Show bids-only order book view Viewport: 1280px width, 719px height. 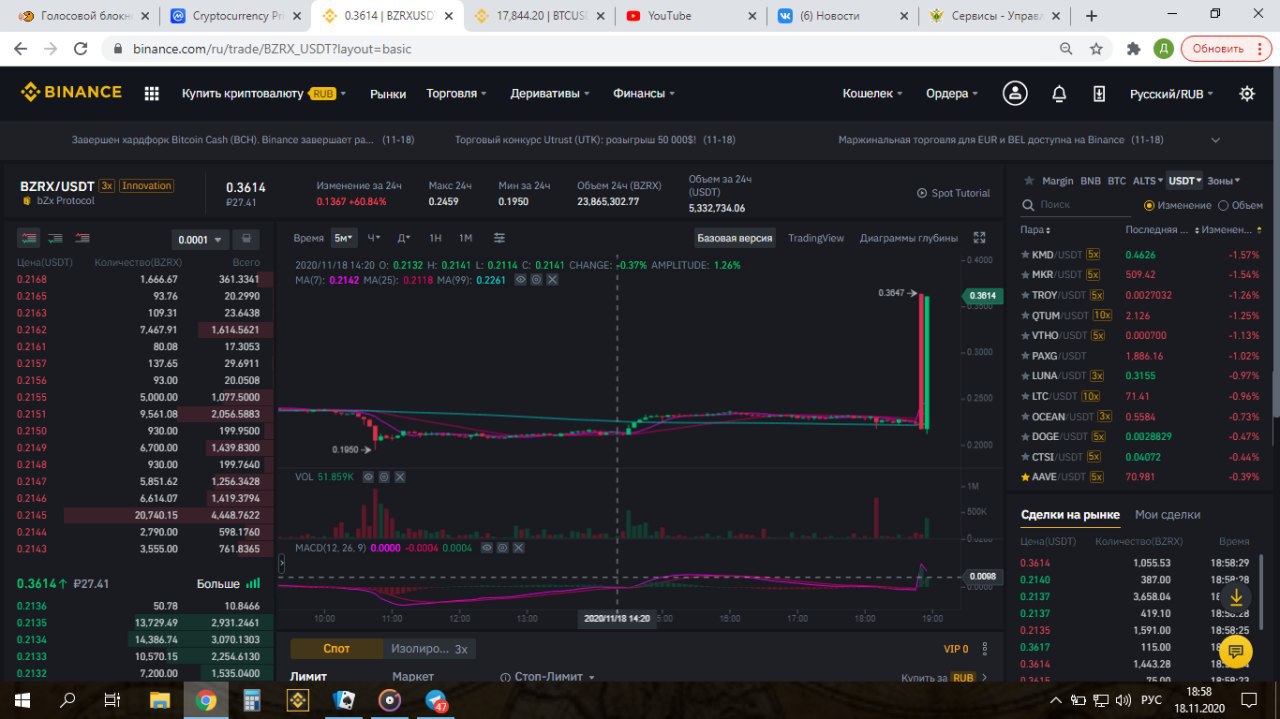pos(56,238)
